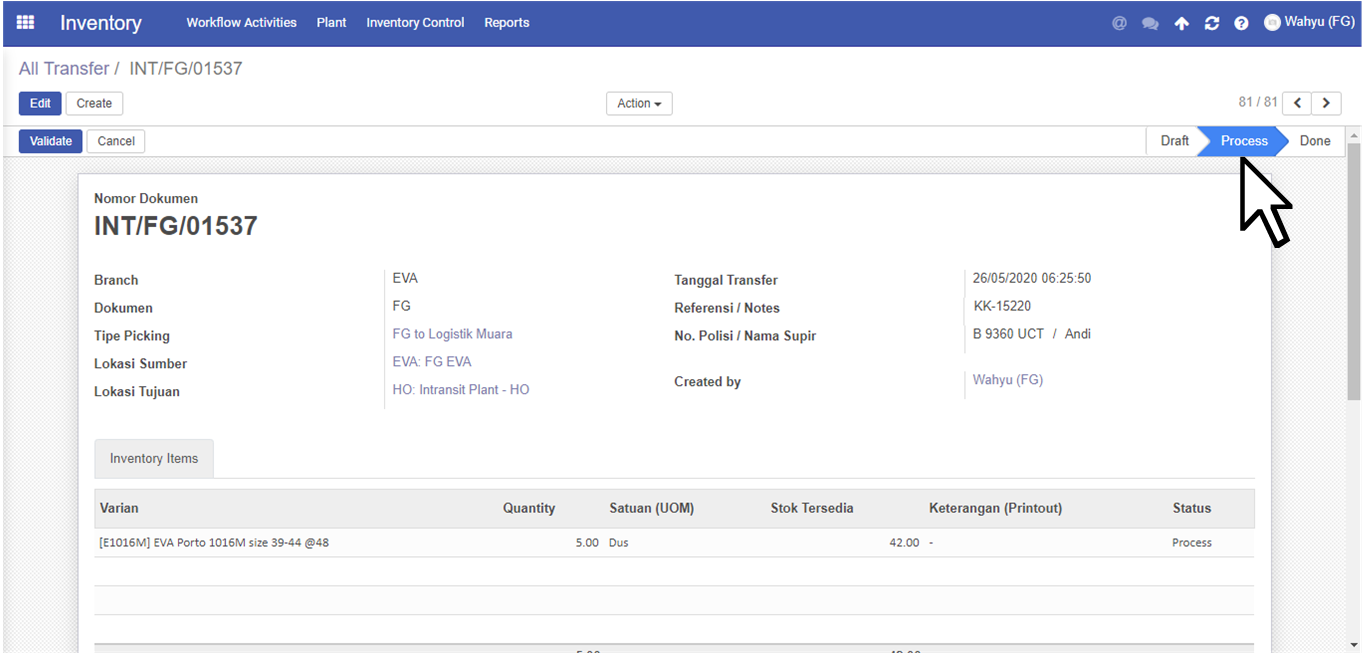Viewport: 1365px width, 654px height.
Task: Open the Wahyu (FG) user menu
Action: [x=1309, y=22]
